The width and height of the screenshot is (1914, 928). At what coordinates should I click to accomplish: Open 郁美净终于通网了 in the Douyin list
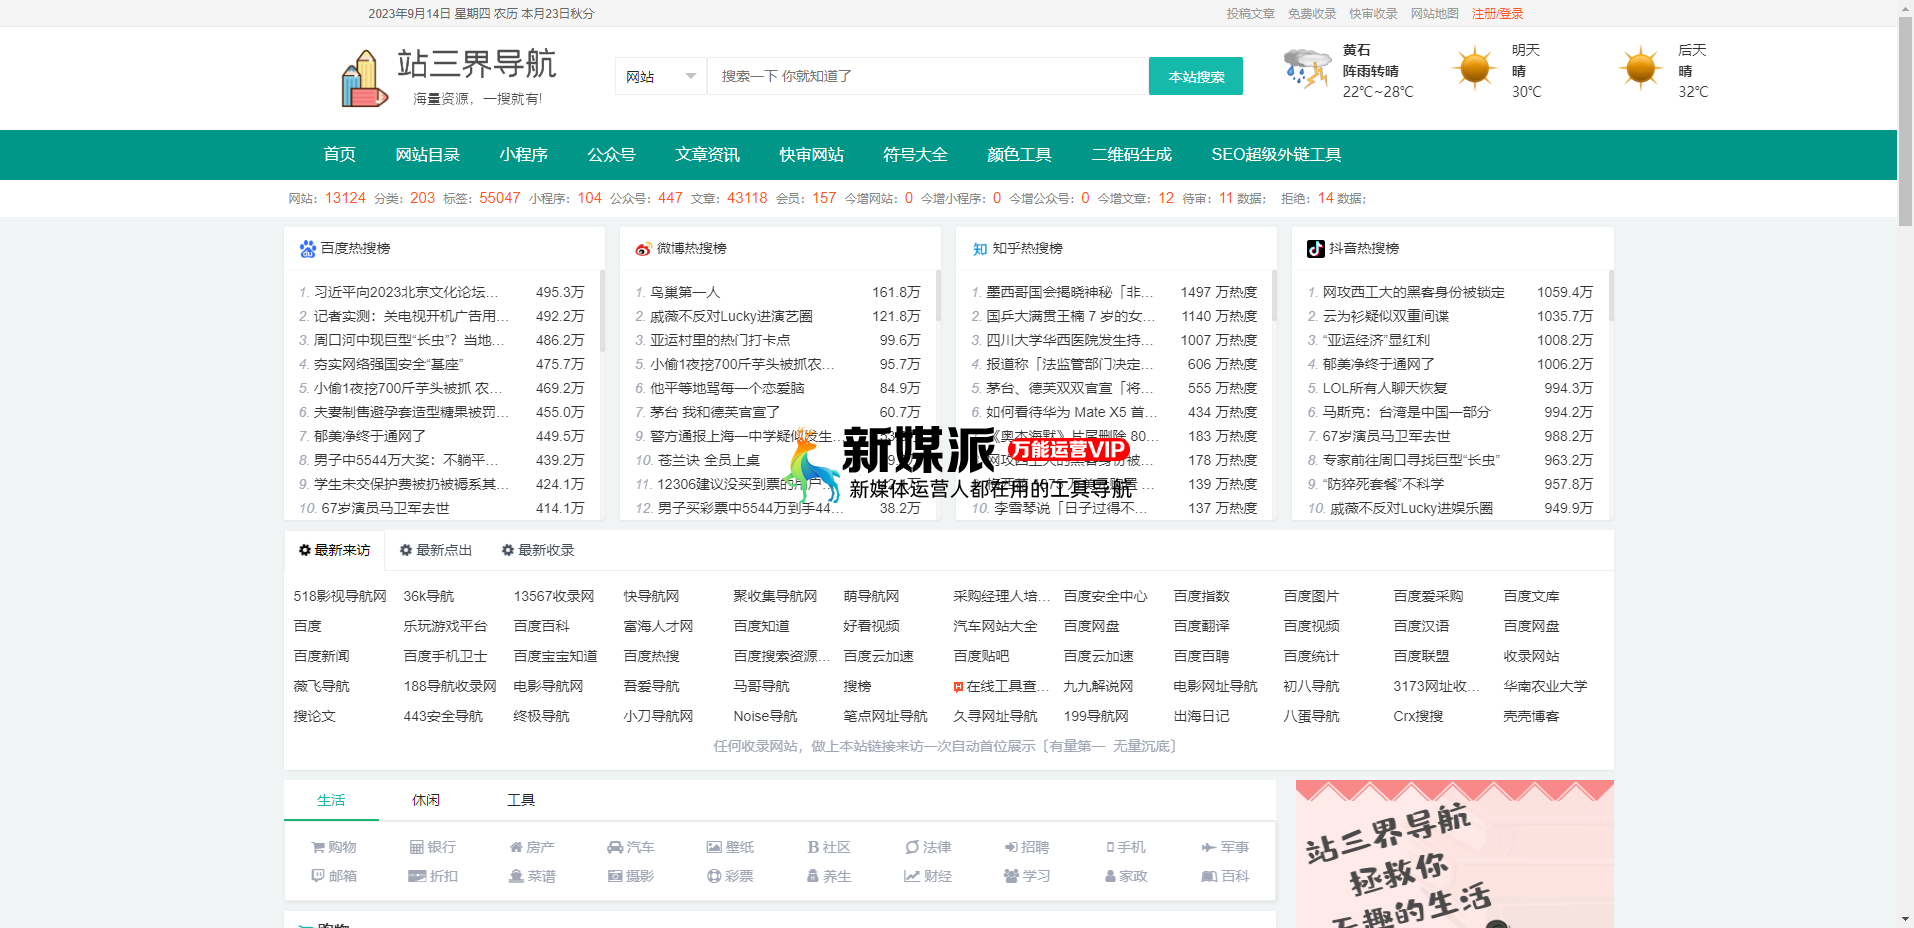point(1378,364)
